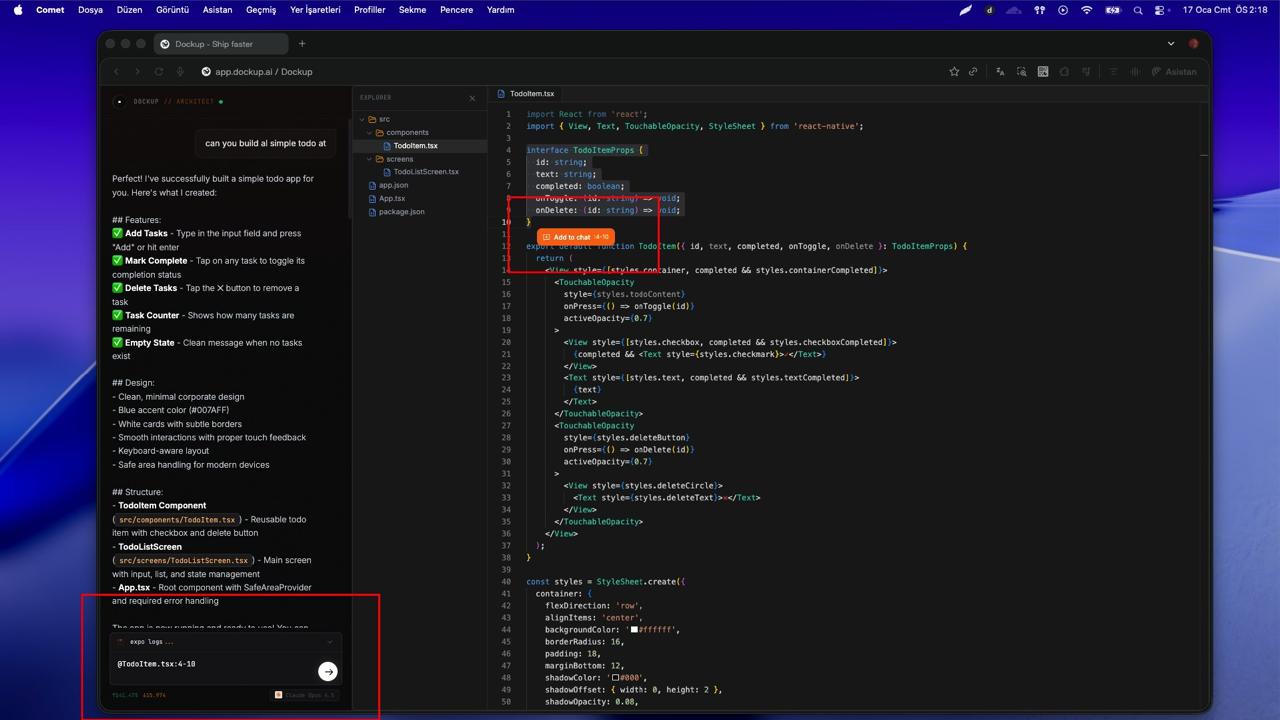Click the orange Add to chat button
1280x720 pixels.
point(575,237)
